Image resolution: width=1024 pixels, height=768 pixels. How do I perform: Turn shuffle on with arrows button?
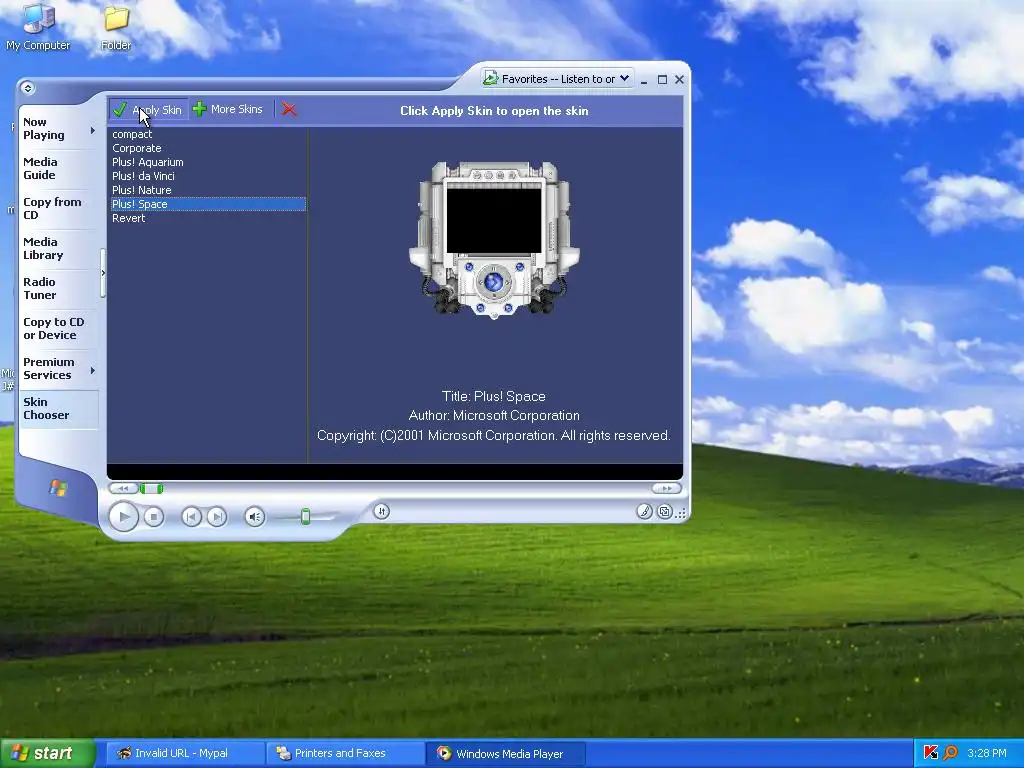click(x=382, y=511)
